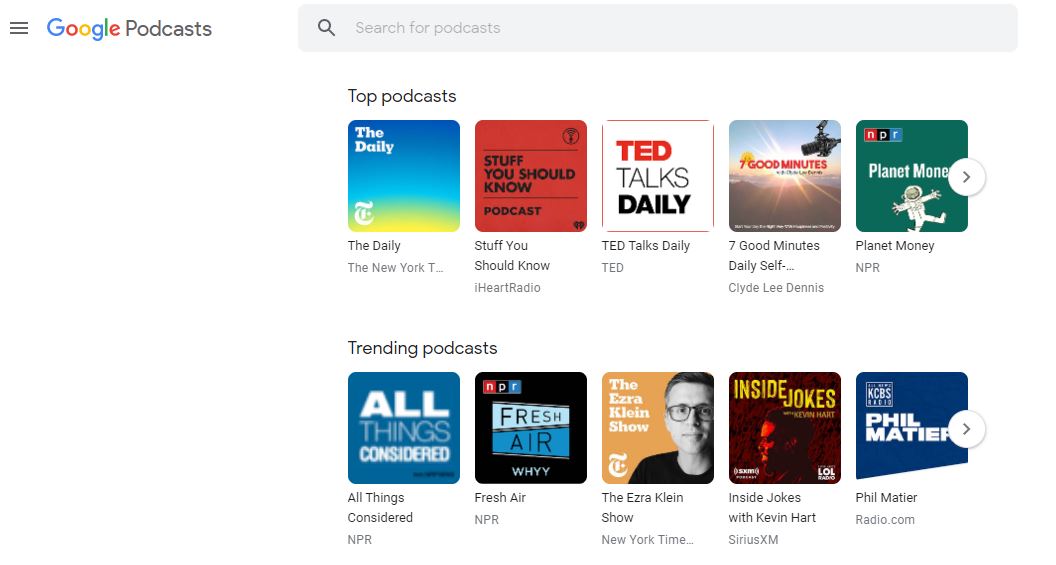1056x565 pixels.
Task: Click the Google Podcasts logo
Action: 129,29
